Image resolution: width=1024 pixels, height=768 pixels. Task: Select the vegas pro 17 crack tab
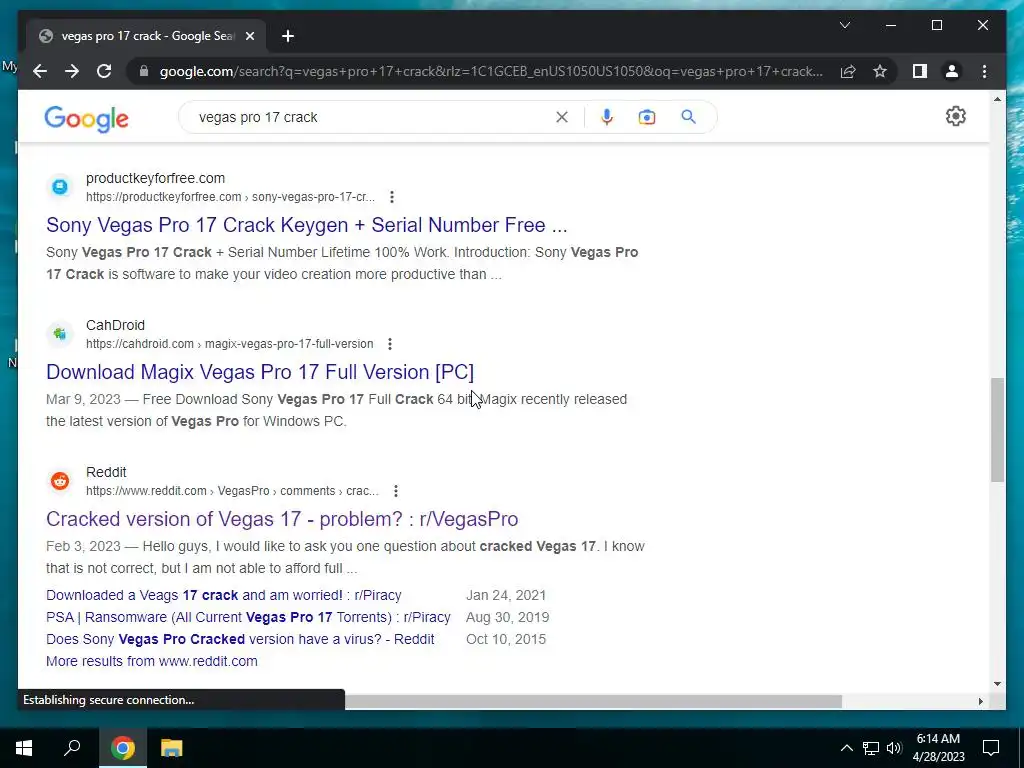tap(147, 36)
